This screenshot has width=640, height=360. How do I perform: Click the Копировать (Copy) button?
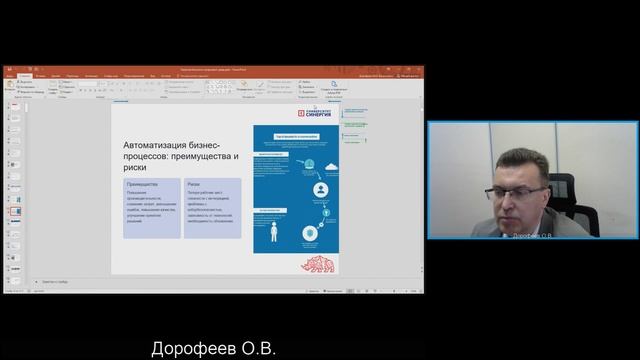click(x=26, y=87)
